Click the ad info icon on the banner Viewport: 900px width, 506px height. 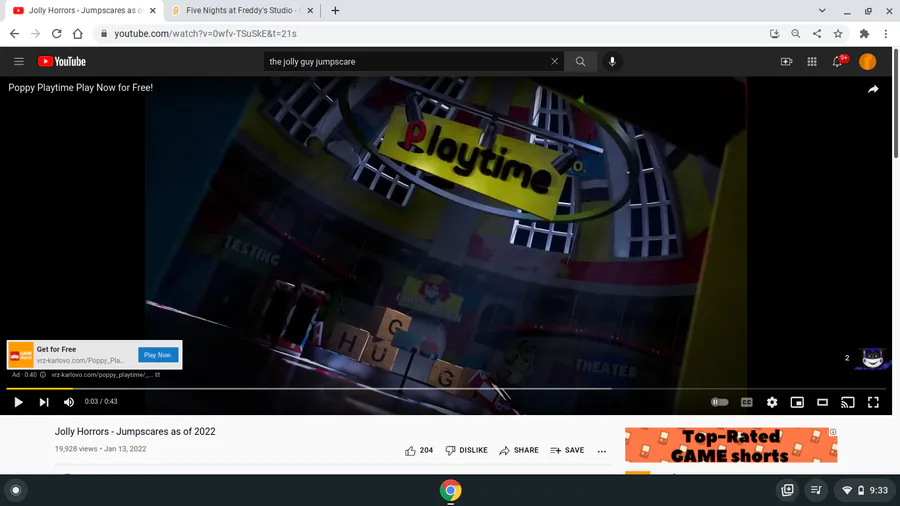click(833, 431)
